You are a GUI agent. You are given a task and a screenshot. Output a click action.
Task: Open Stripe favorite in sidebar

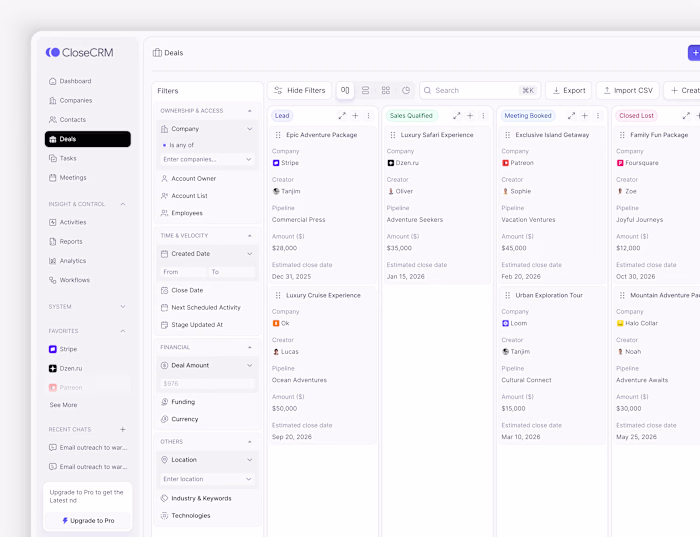[x=88, y=349]
